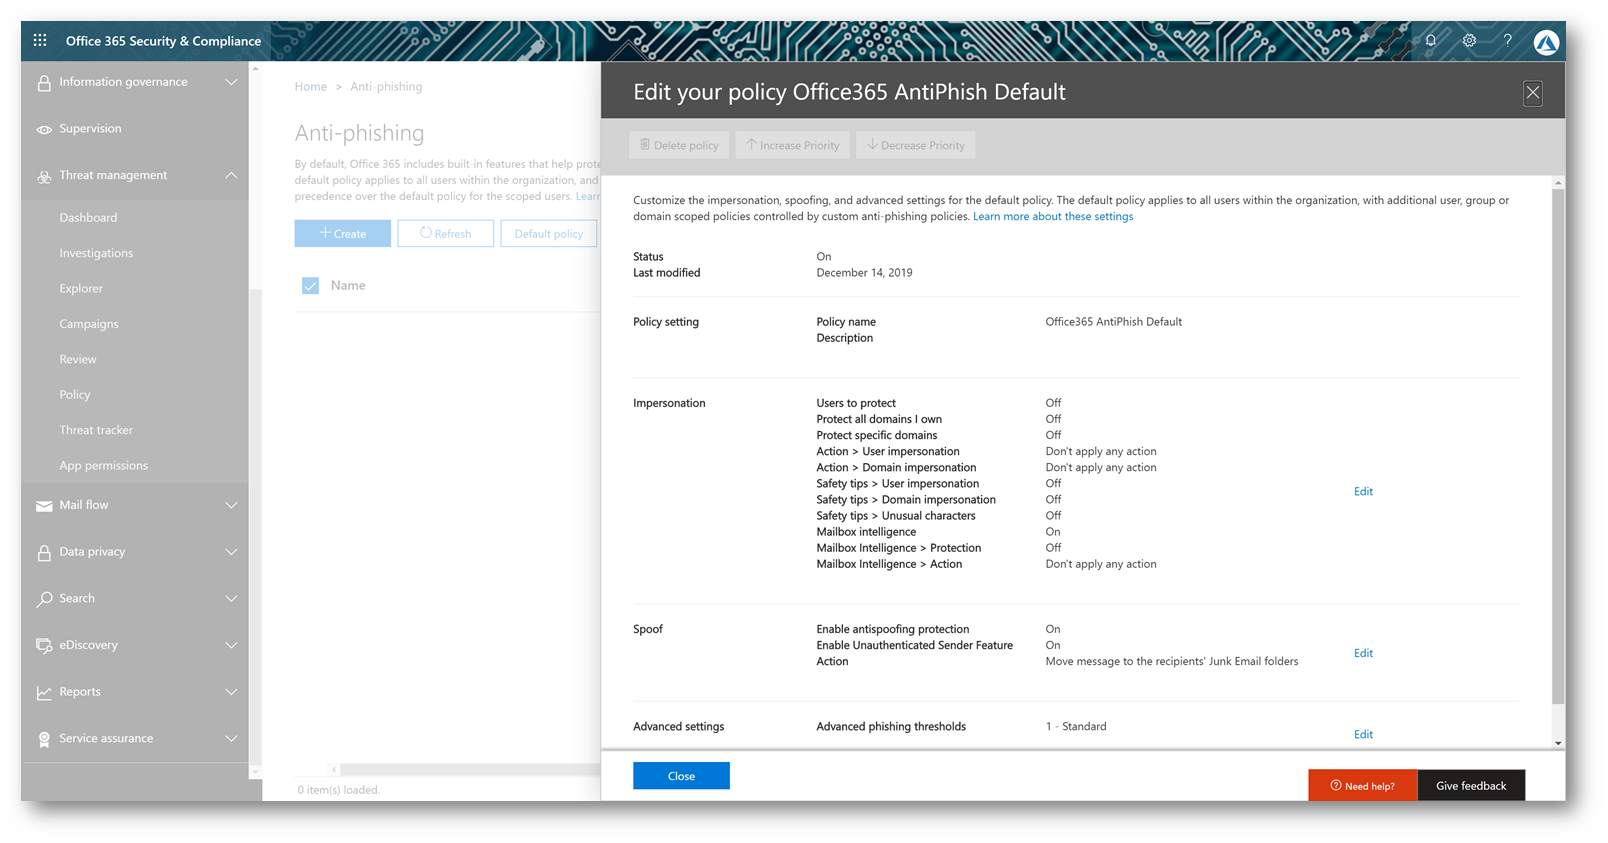Open Threat tracker menu item
1608x843 pixels.
[96, 430]
